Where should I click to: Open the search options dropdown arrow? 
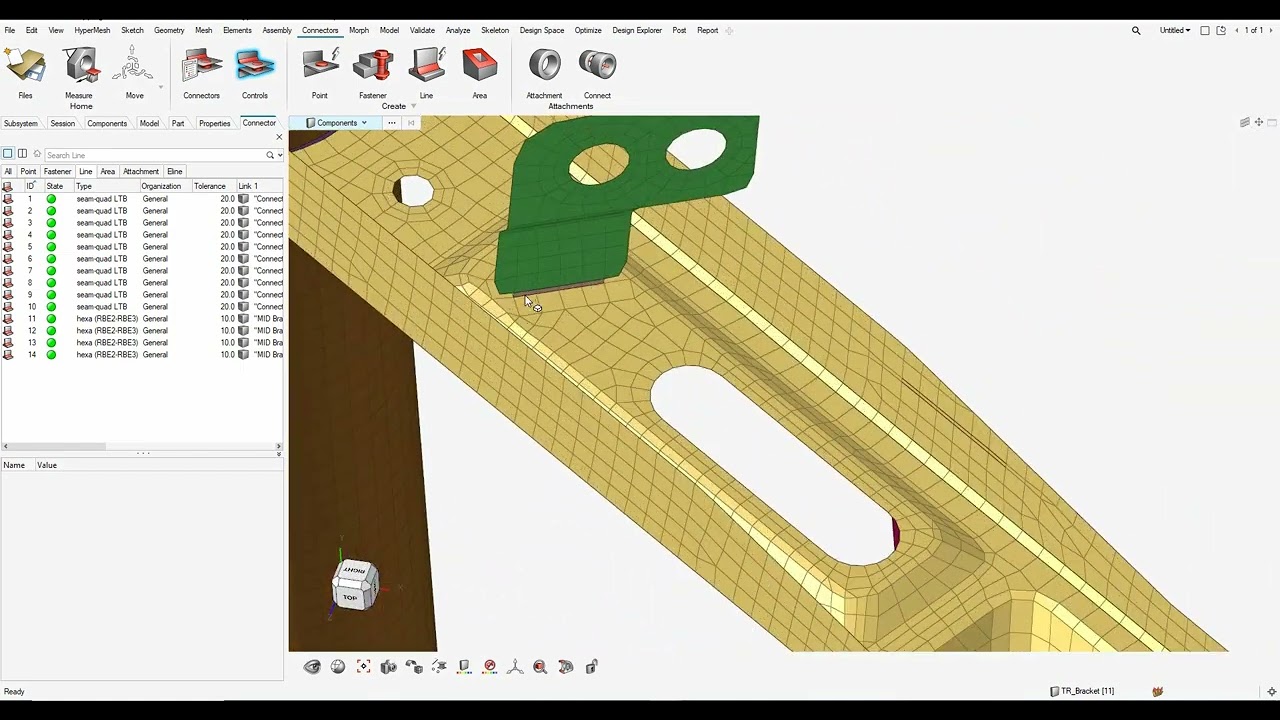(280, 155)
